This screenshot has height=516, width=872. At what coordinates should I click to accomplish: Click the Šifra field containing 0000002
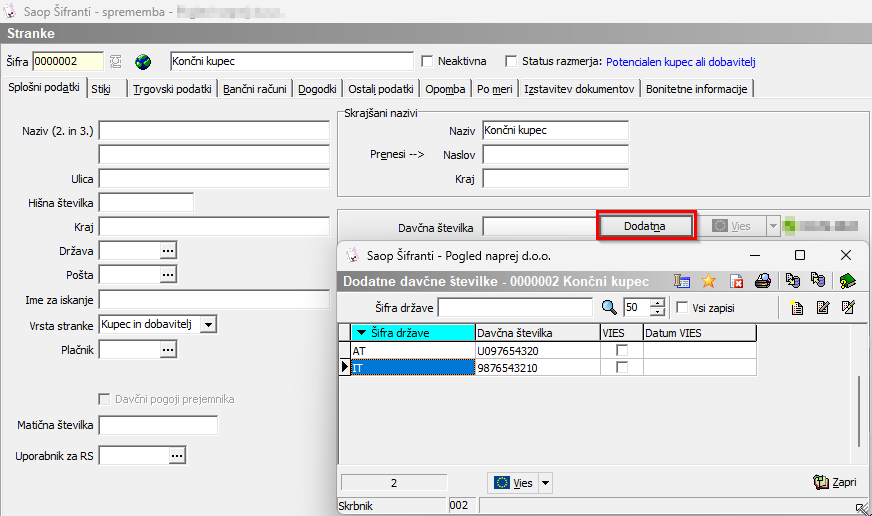68,61
